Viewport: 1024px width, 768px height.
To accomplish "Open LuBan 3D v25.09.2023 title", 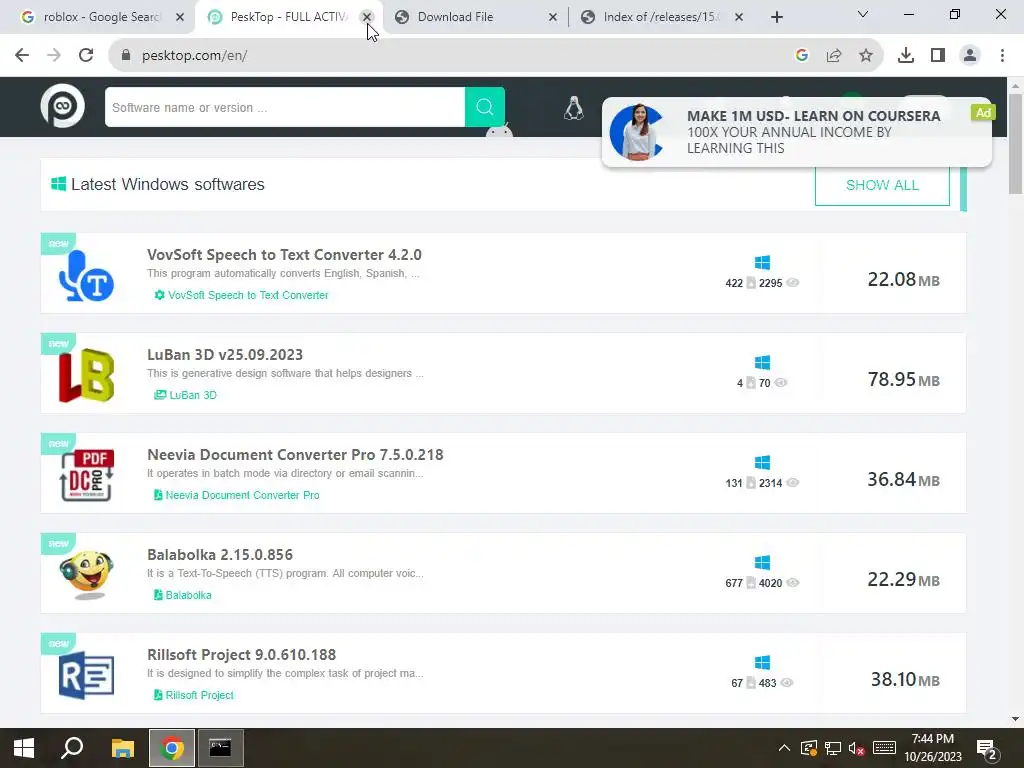I will (225, 355).
